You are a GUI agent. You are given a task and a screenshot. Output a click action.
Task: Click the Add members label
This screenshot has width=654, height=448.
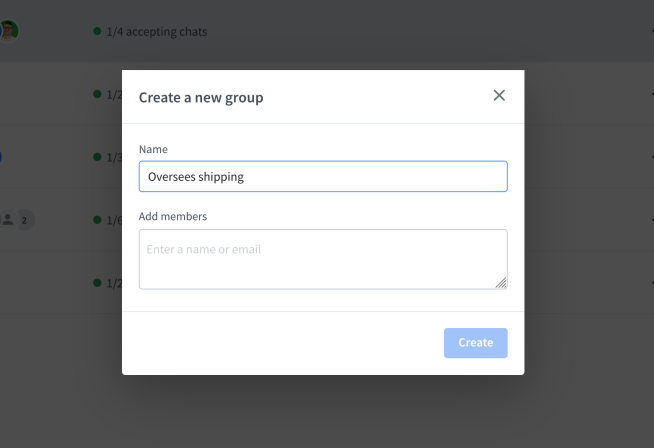[x=173, y=216]
